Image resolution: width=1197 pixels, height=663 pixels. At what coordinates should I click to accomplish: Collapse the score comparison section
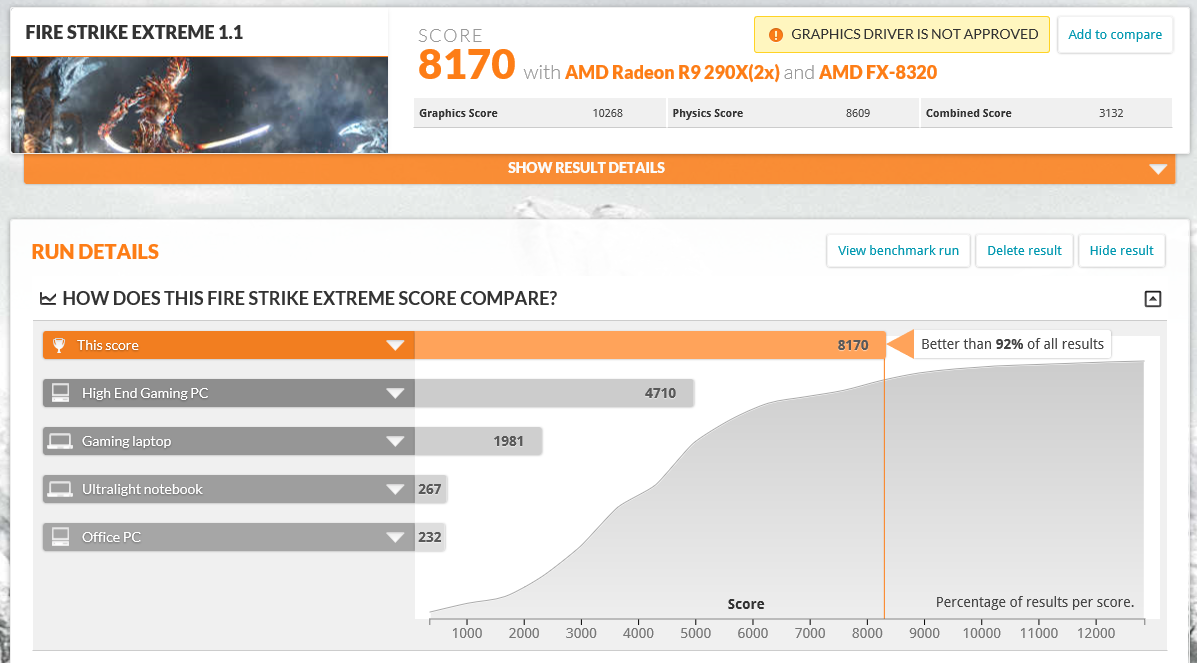click(1153, 299)
